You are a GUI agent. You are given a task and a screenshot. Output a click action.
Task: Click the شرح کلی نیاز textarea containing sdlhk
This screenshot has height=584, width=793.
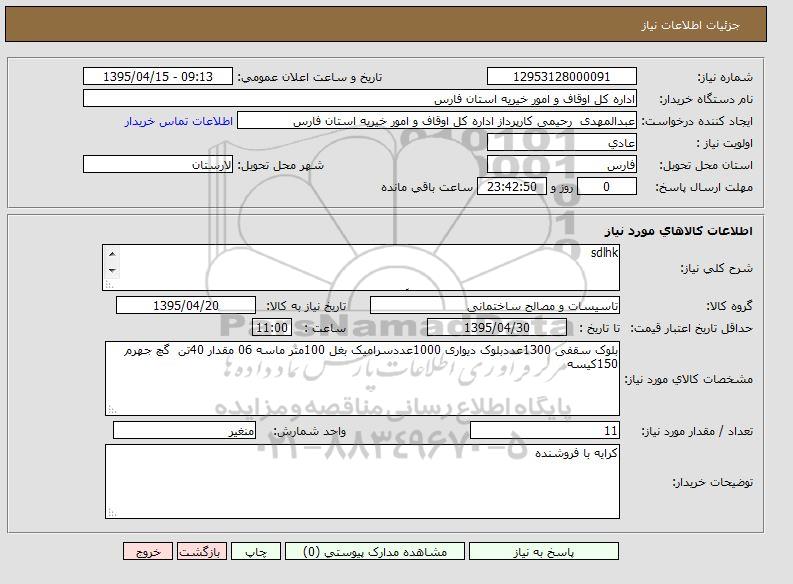pyautogui.click(x=361, y=267)
